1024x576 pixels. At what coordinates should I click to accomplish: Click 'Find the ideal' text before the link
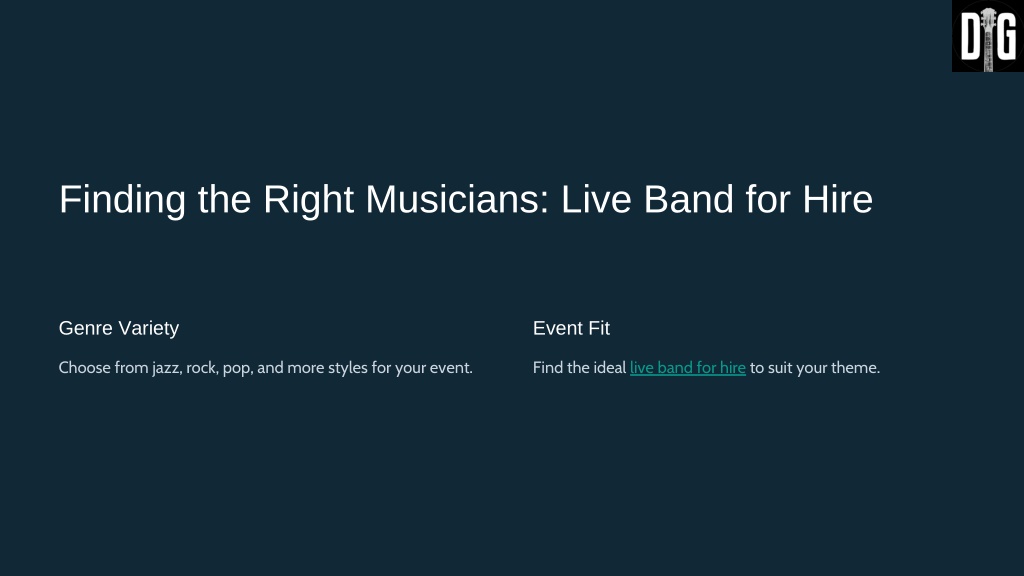click(579, 368)
